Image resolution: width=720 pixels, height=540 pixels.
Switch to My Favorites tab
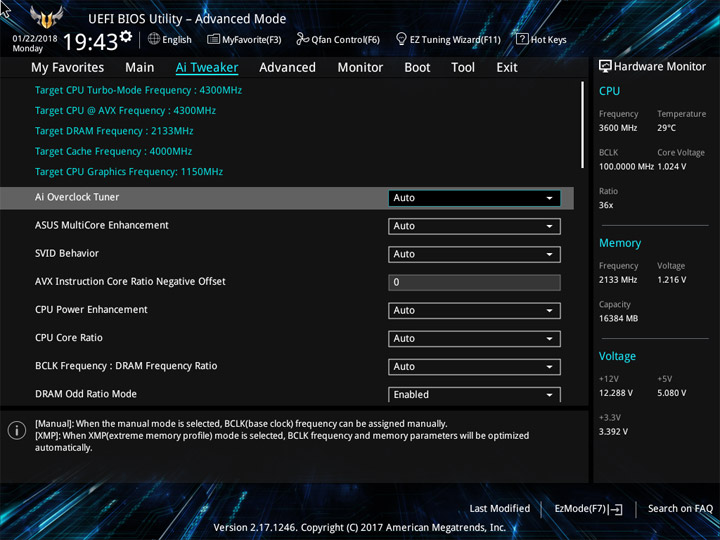coord(68,68)
